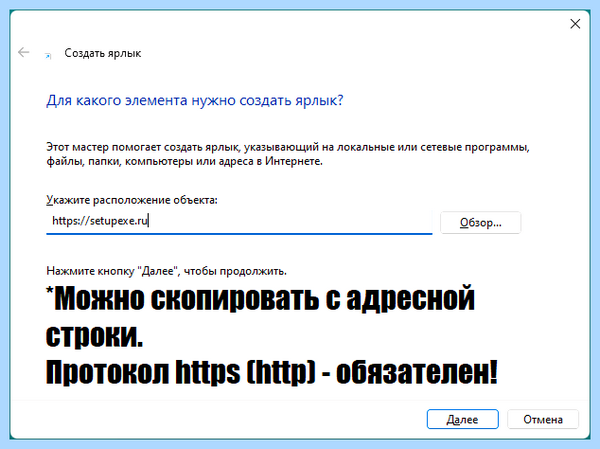Click the Далее button to continue
The width and height of the screenshot is (600, 449).
462,420
